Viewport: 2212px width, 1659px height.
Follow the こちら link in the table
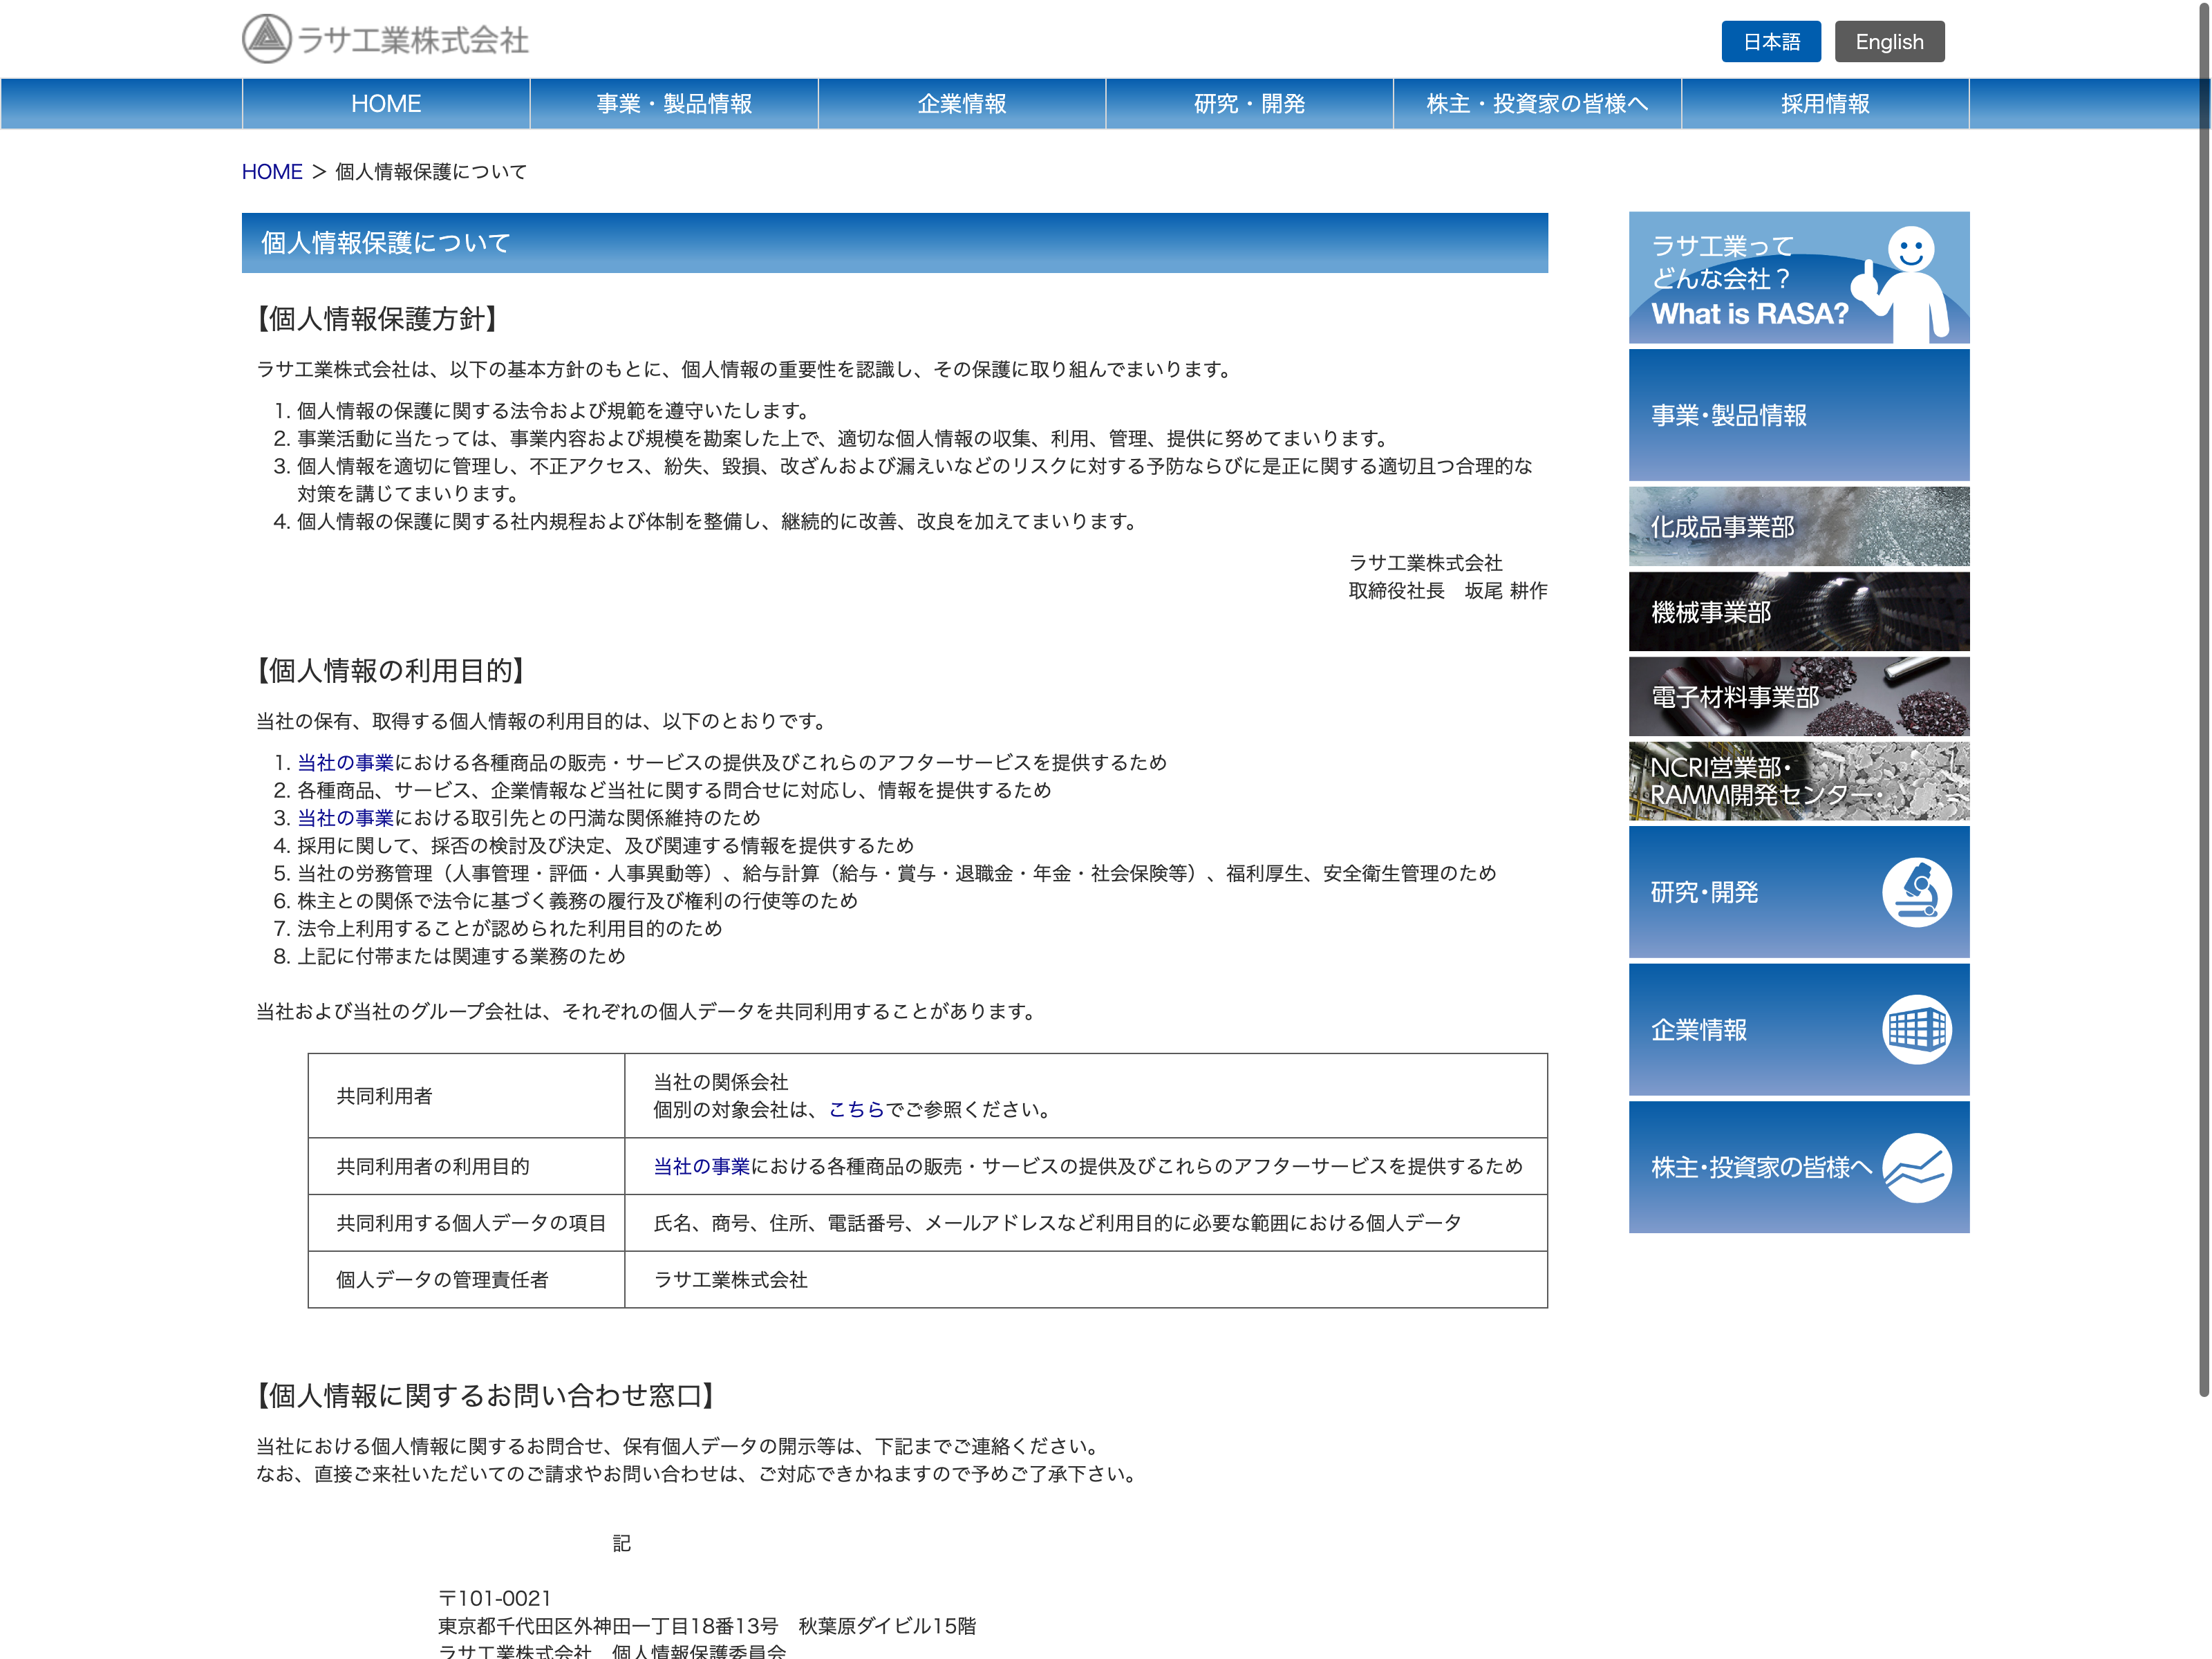(x=856, y=1109)
